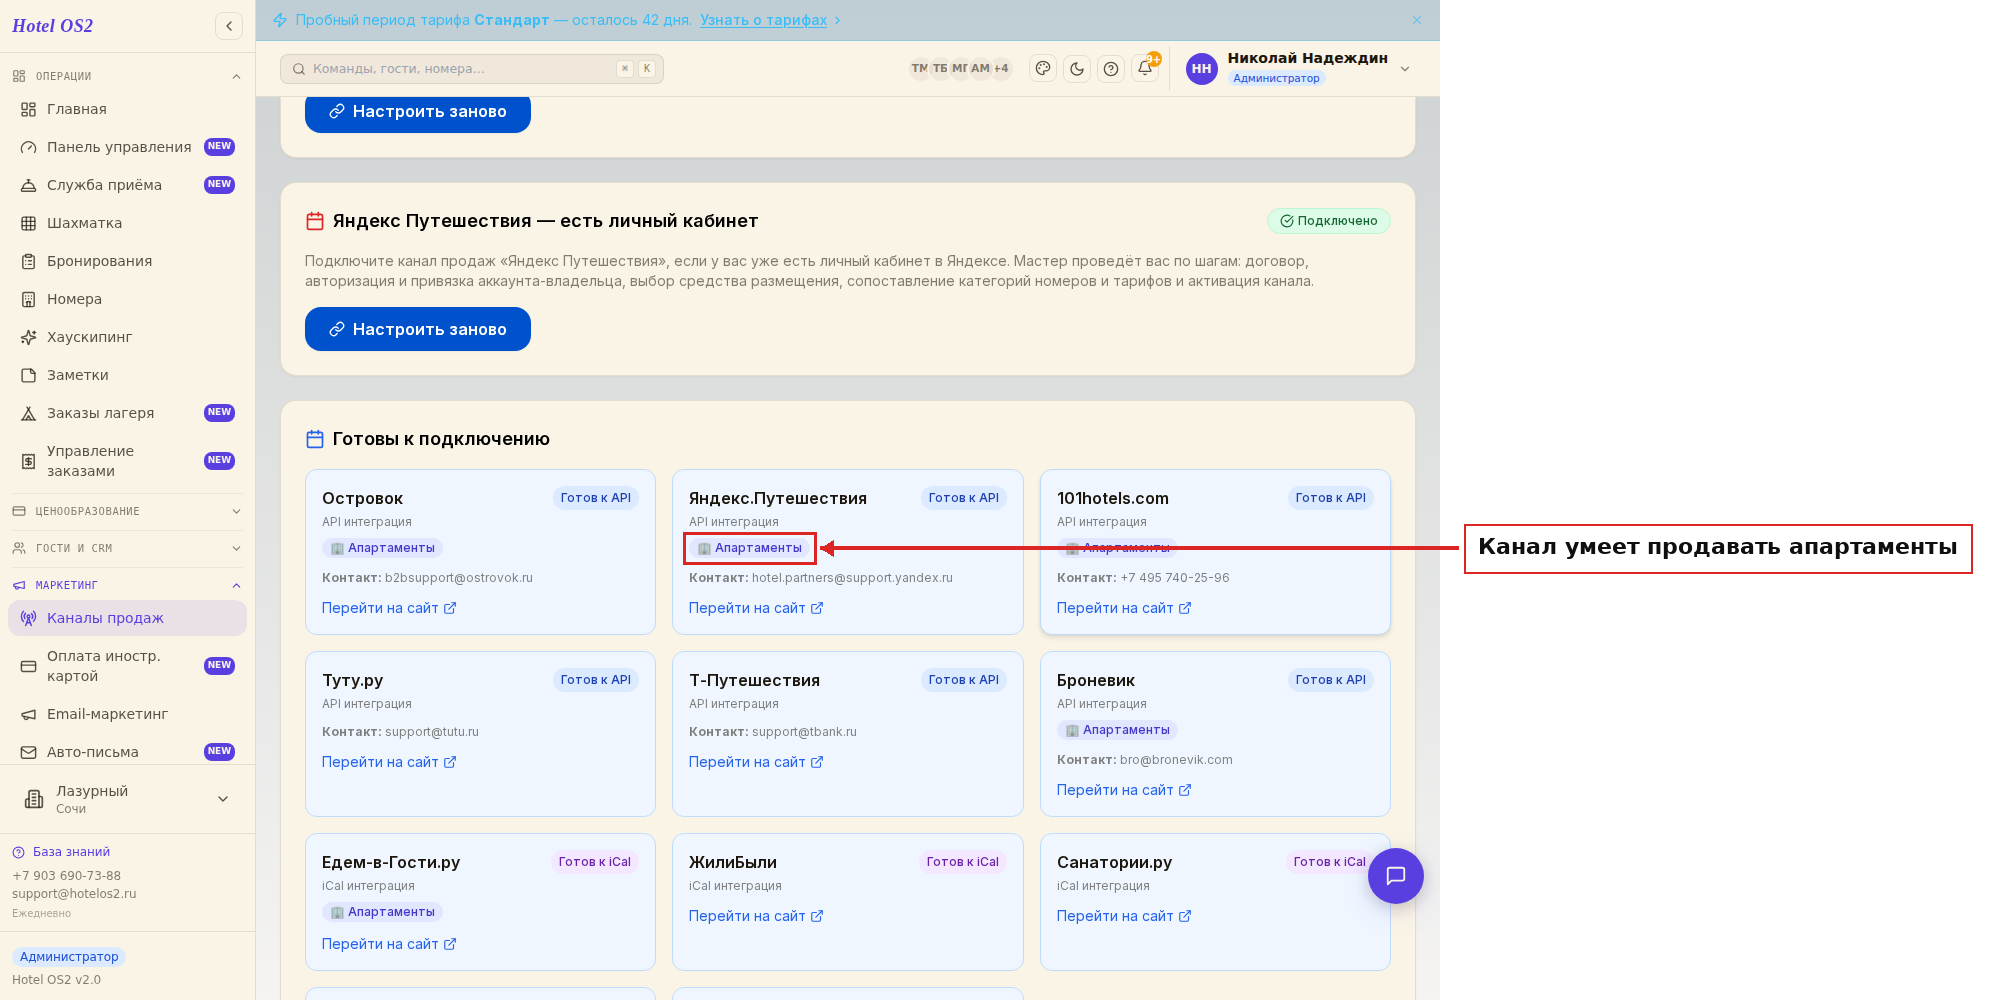Viewport: 1996px width, 1000px height.
Task: Expand the ГОСТИ И CRM section
Action: (127, 548)
